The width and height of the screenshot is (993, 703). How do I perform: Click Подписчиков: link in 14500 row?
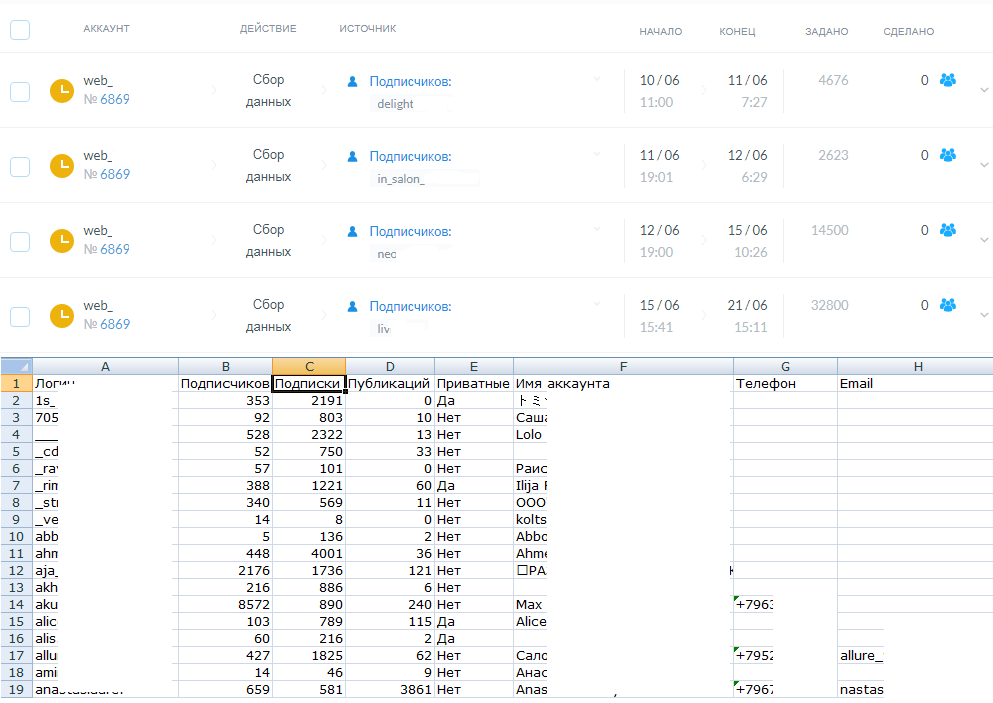click(x=410, y=231)
